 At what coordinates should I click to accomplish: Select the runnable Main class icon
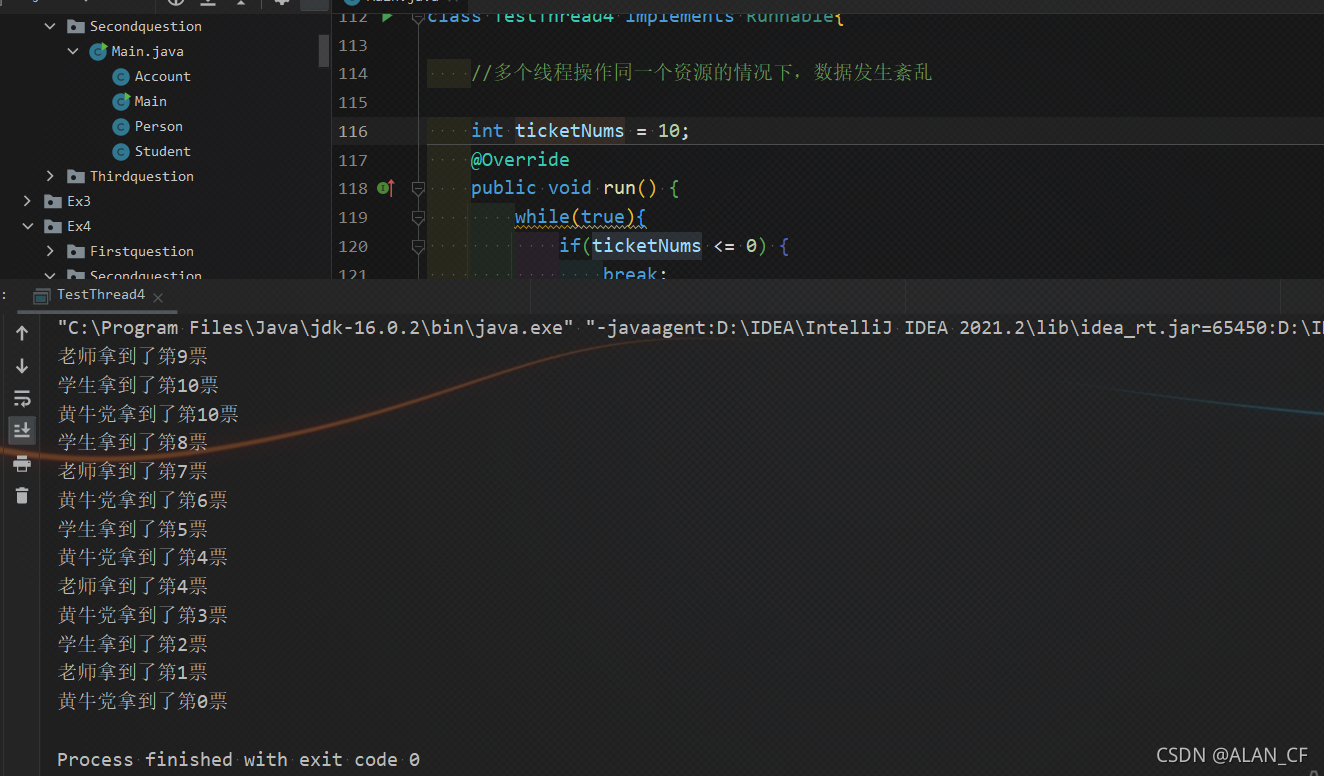click(121, 101)
